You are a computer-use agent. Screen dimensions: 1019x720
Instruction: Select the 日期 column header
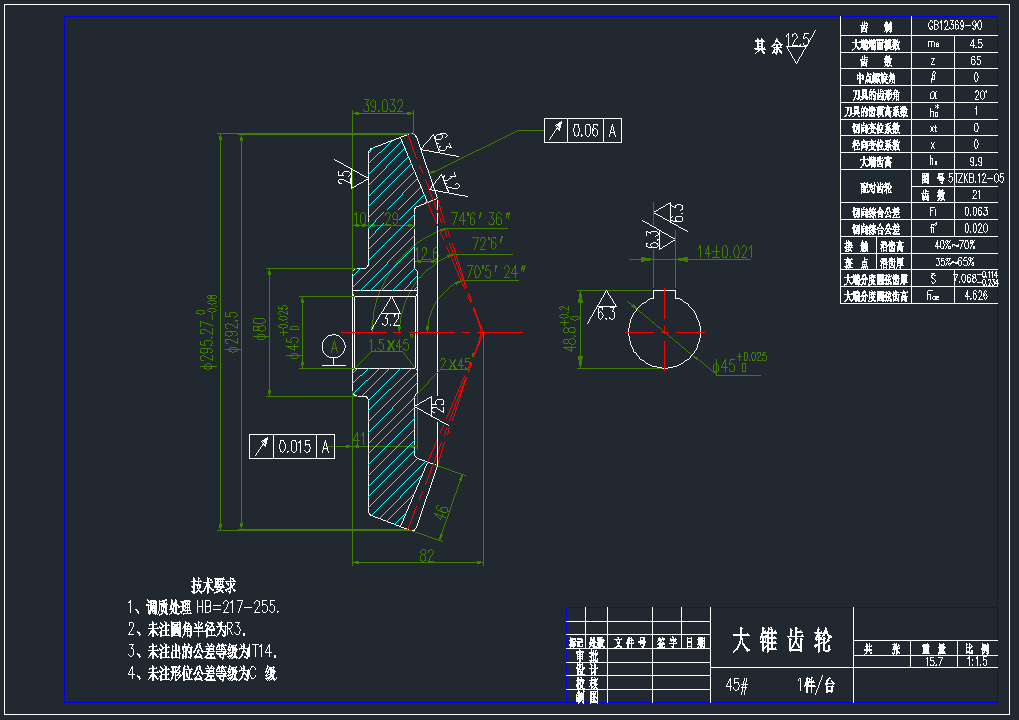coord(696,643)
